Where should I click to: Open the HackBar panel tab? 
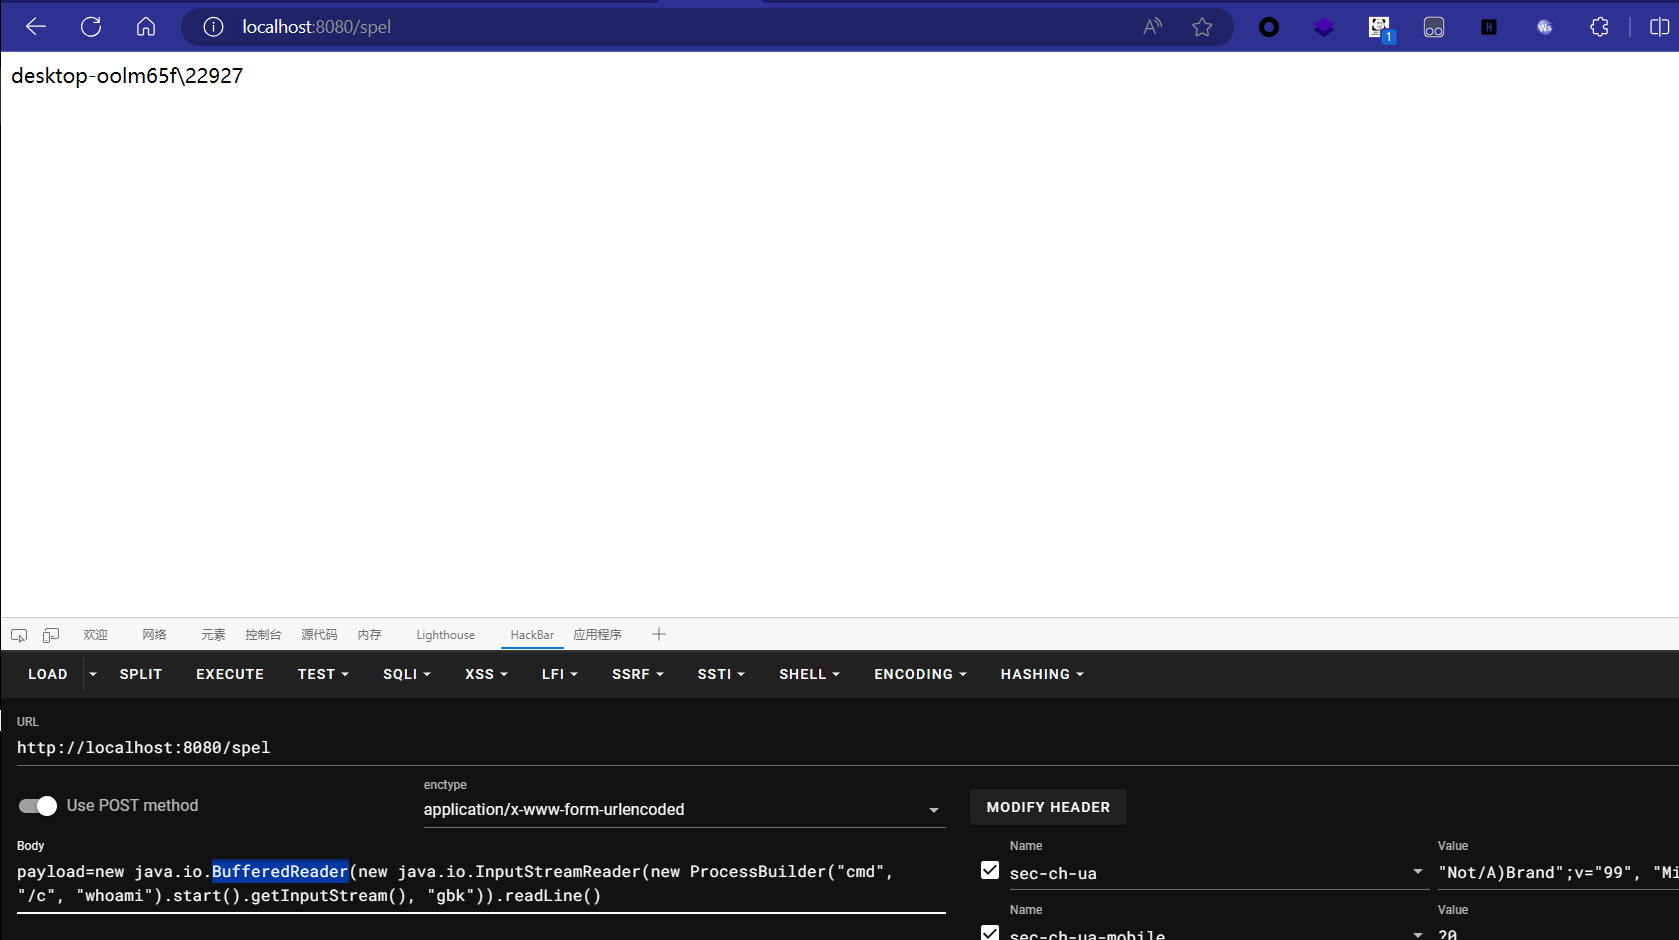(x=532, y=634)
